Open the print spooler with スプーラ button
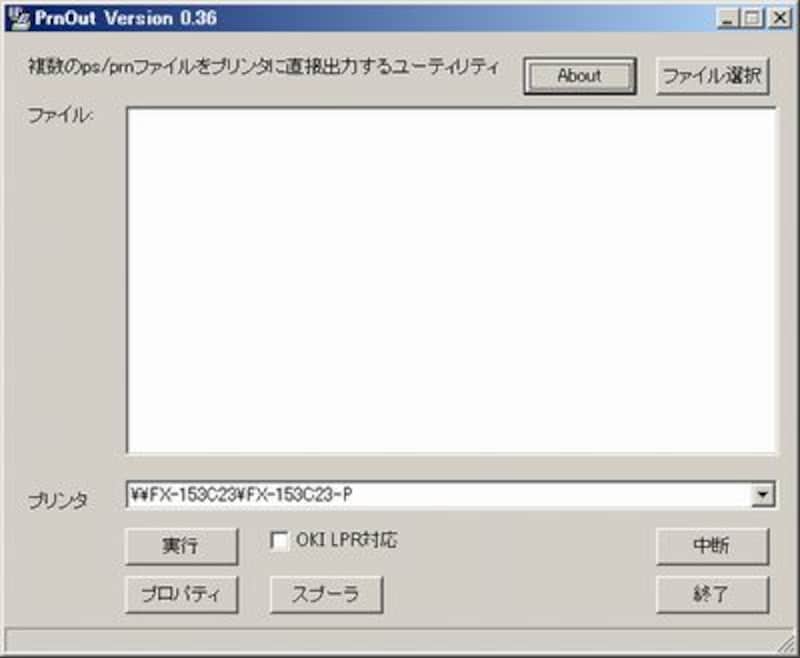This screenshot has width=800, height=658. [x=326, y=594]
